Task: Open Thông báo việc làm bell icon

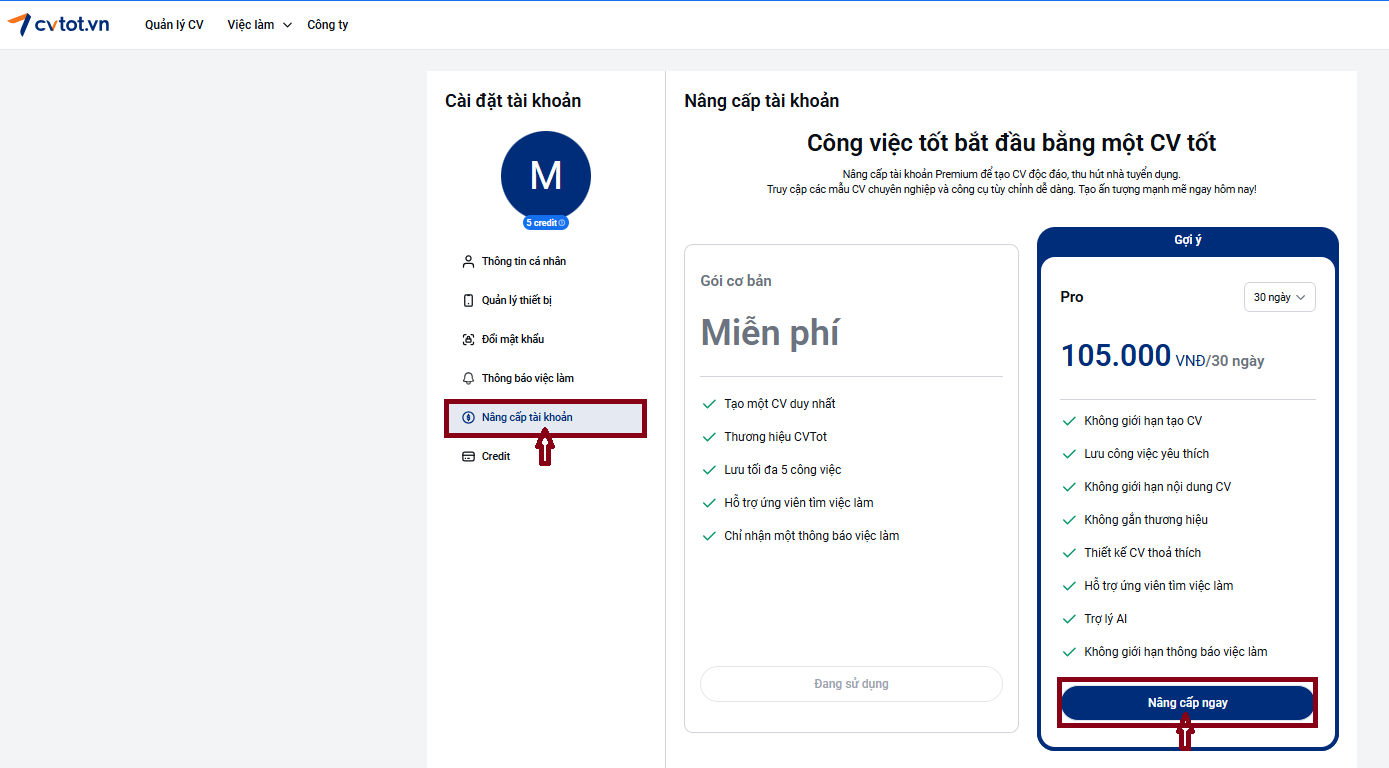Action: (468, 379)
